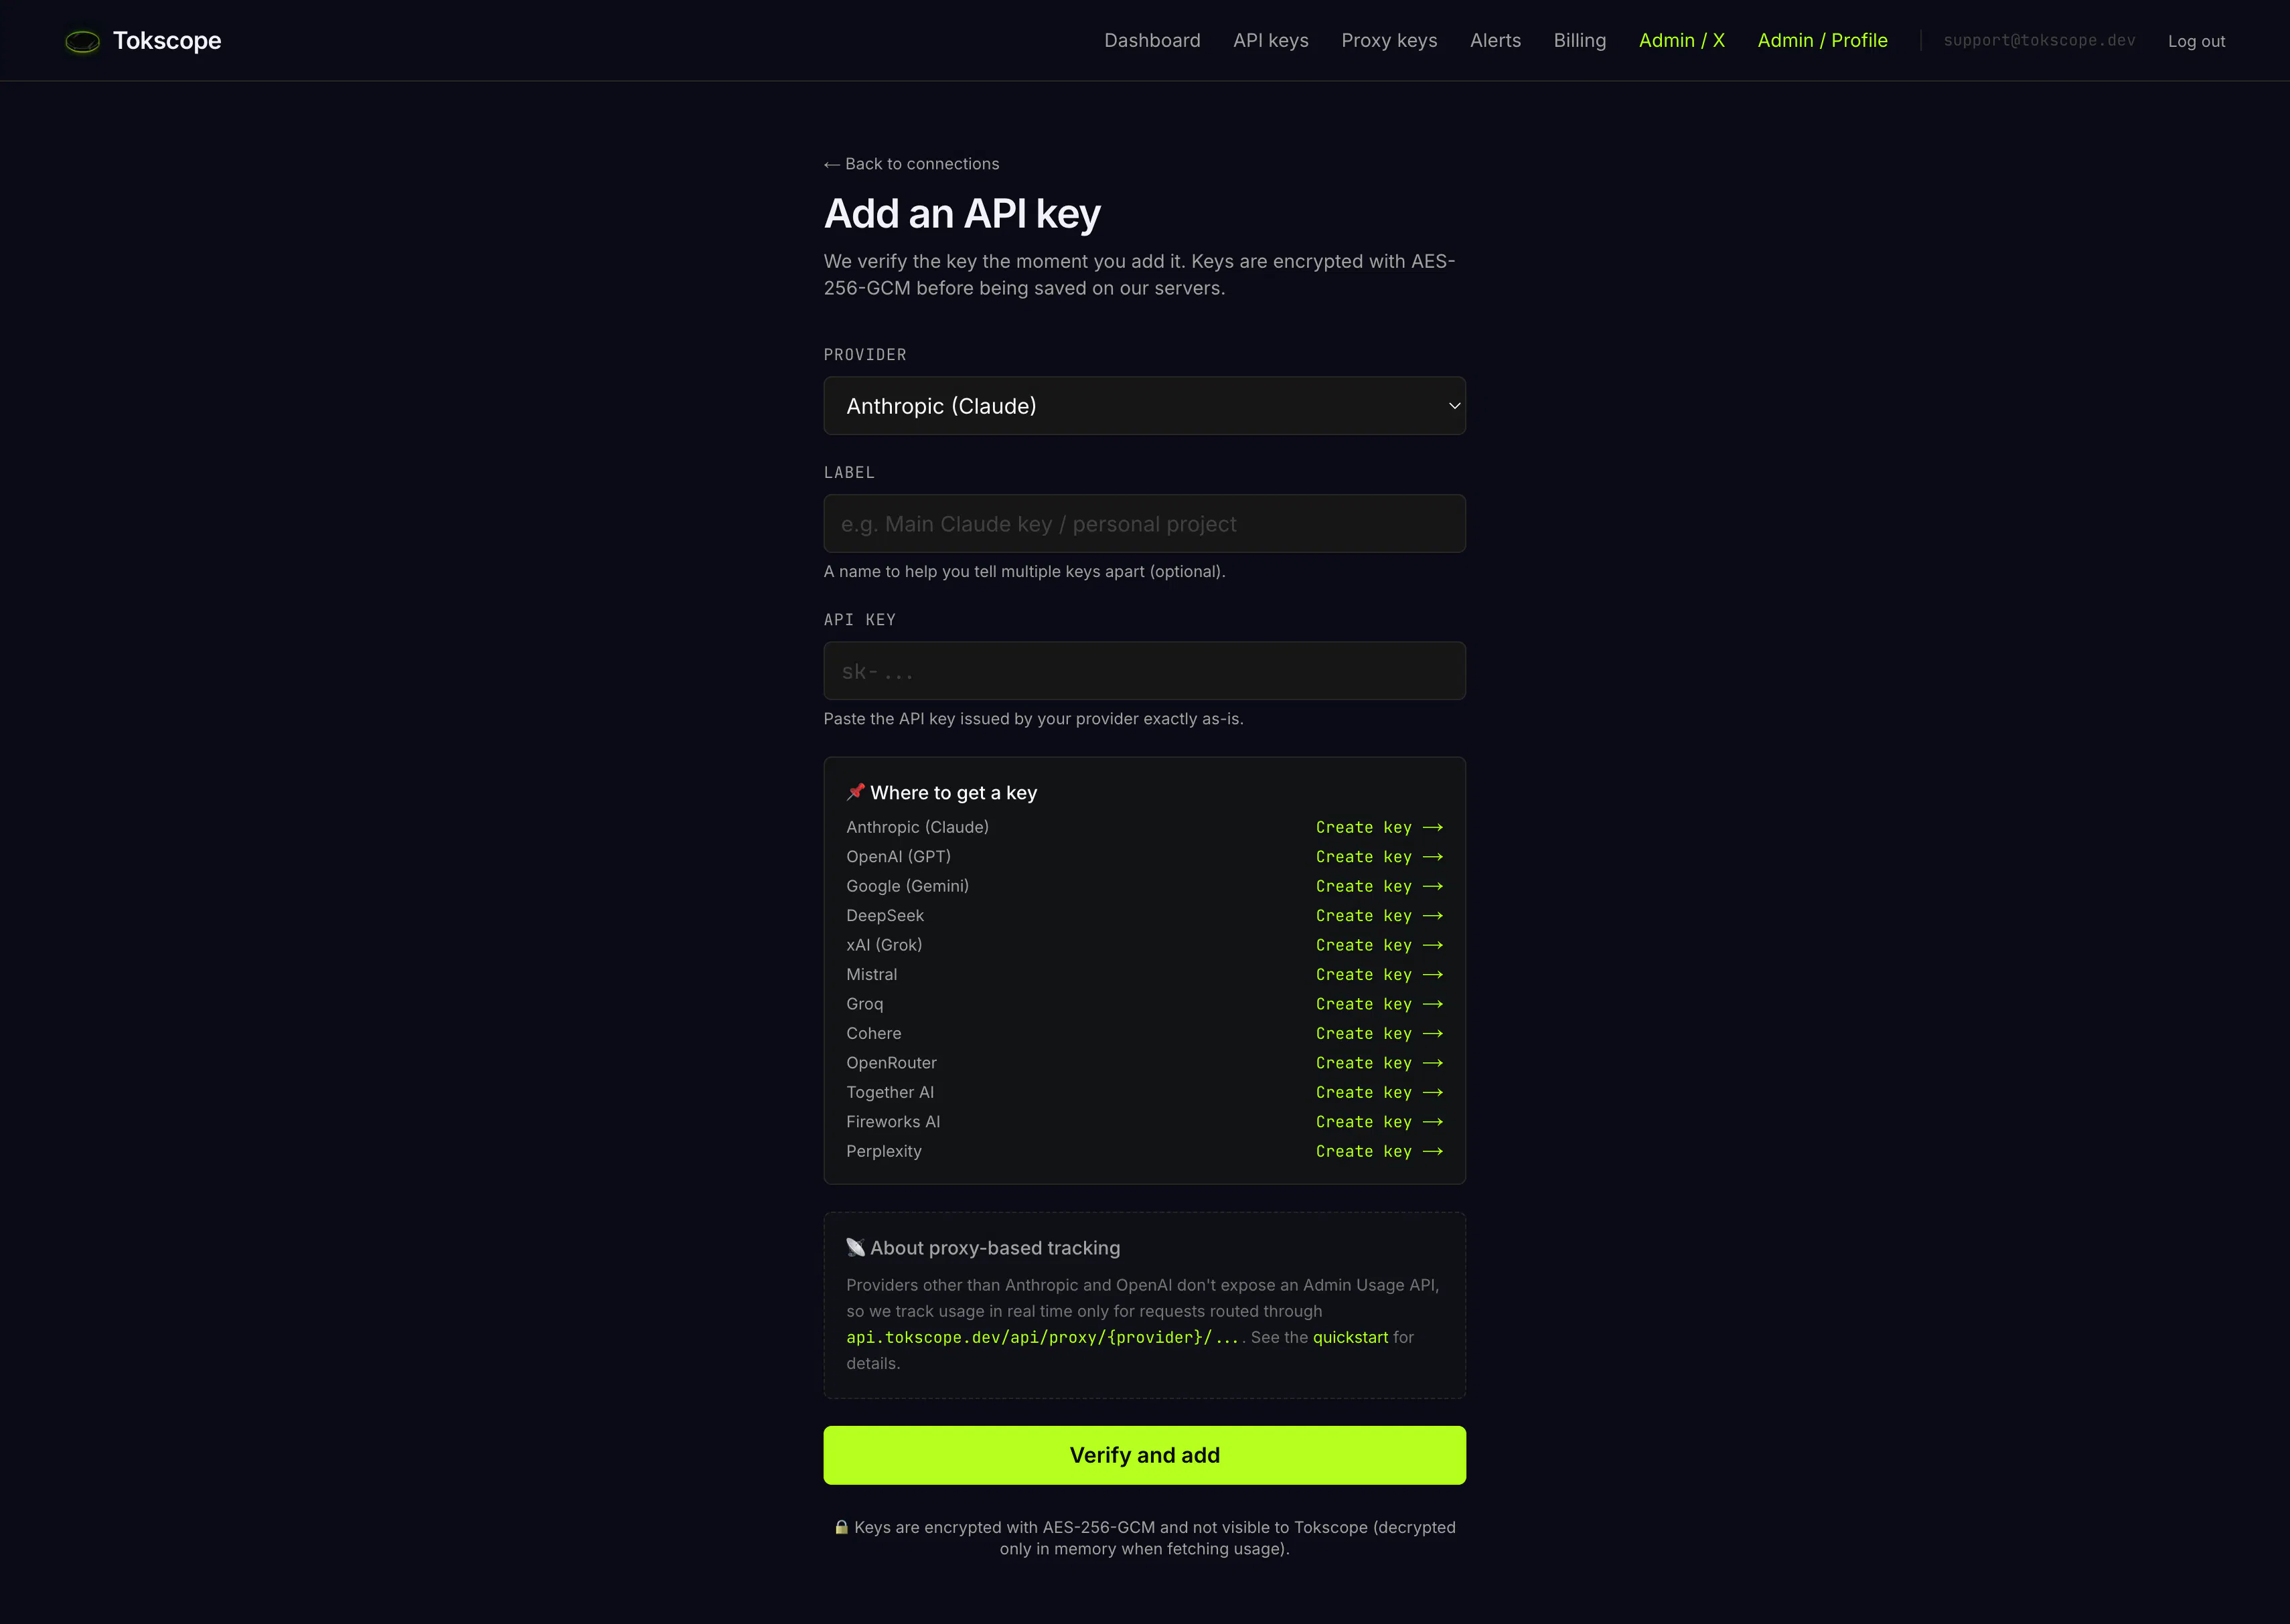
Task: Click support@tokscope.dev account email
Action: [x=2039, y=41]
